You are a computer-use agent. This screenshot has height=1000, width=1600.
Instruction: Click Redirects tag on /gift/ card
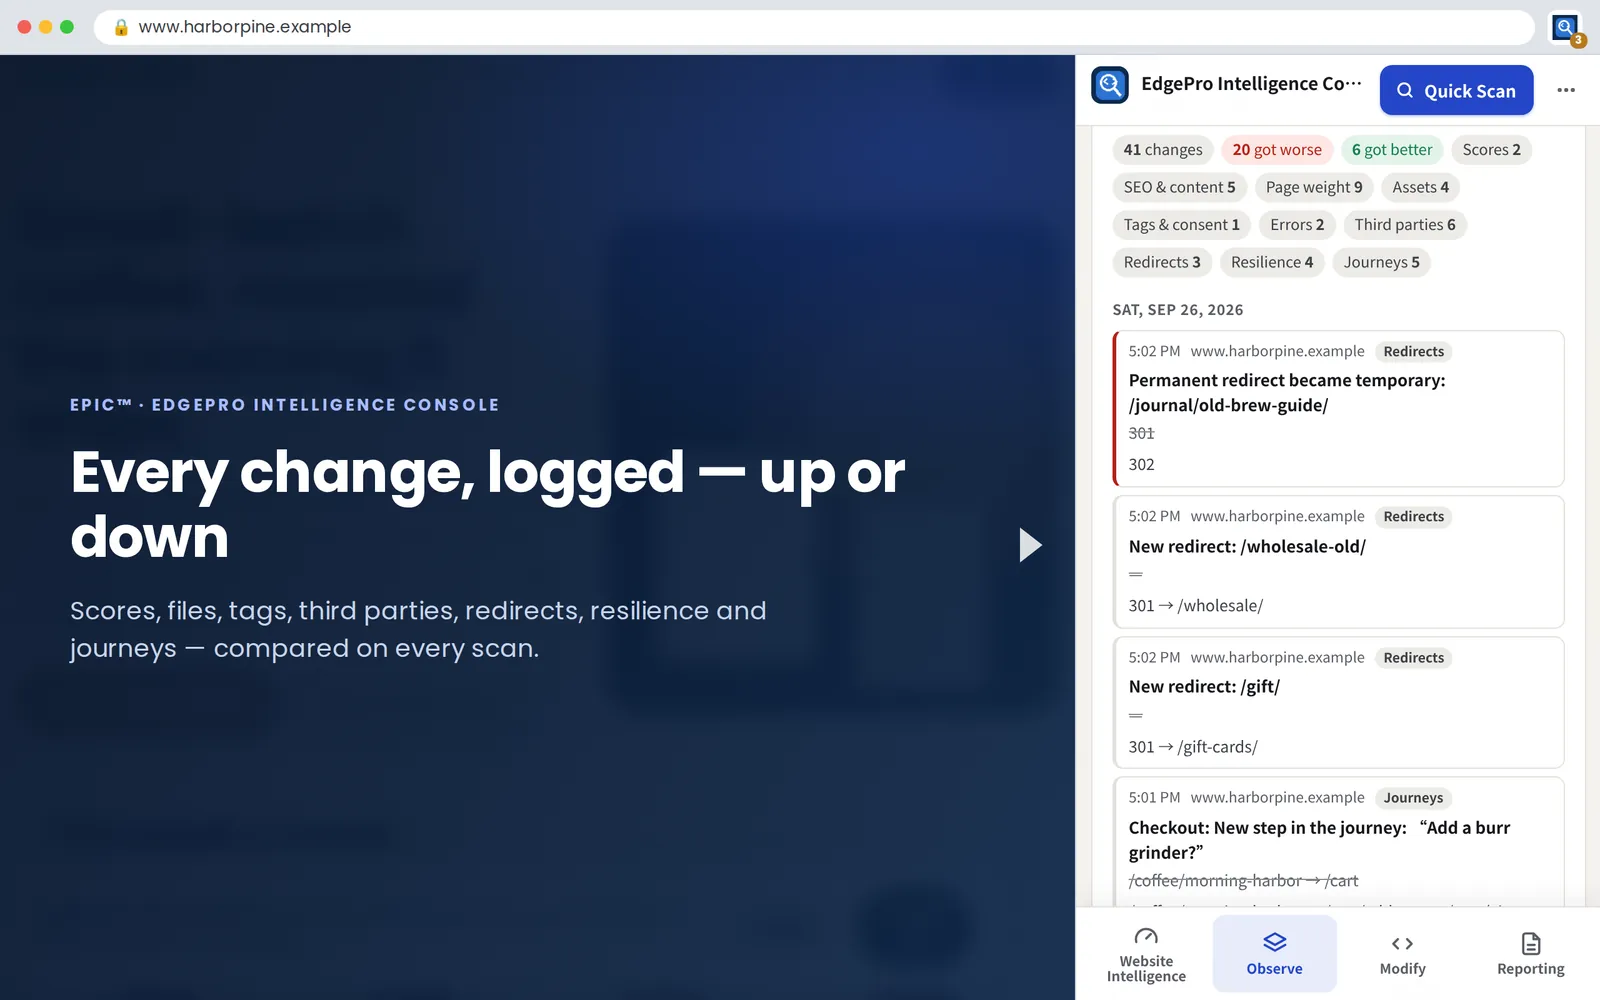1413,658
